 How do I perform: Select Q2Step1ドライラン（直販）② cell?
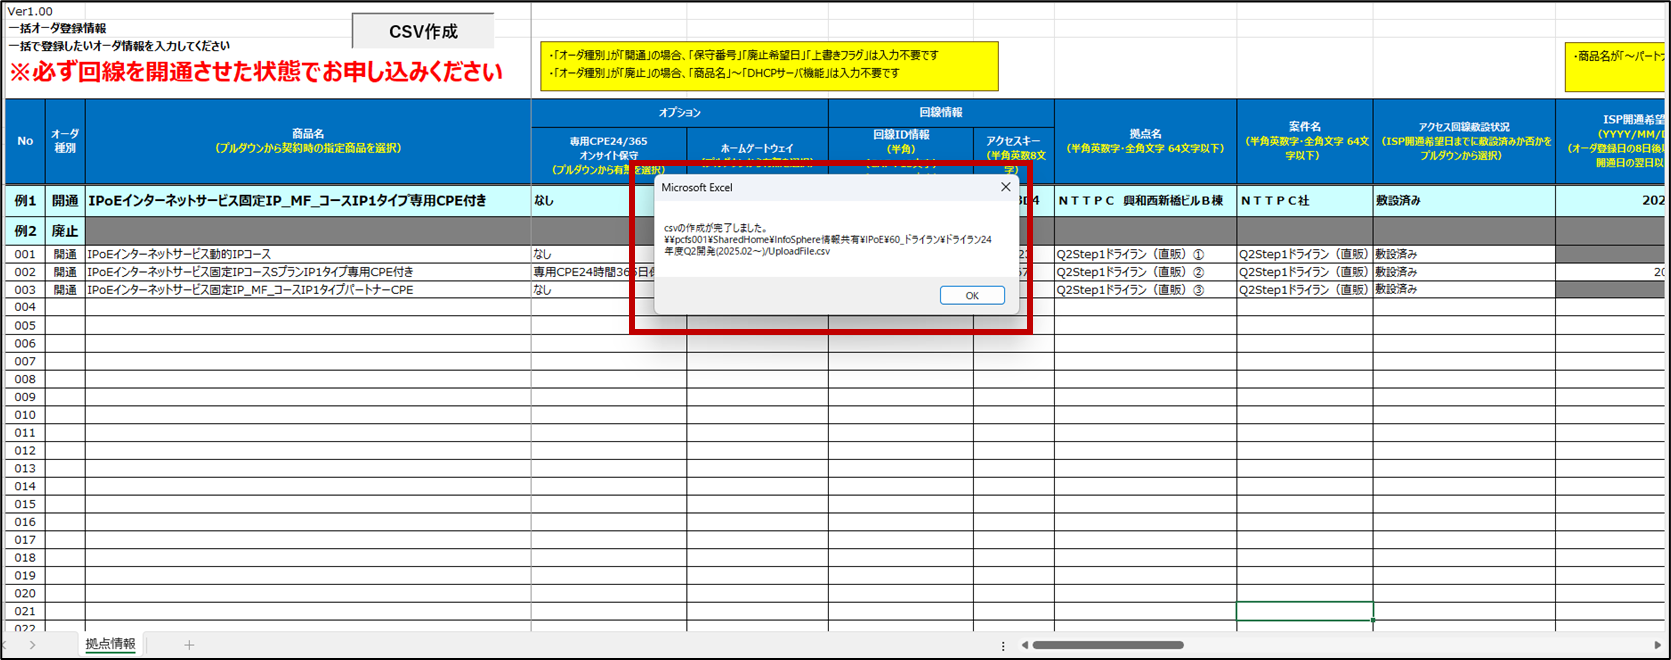pyautogui.click(x=1145, y=272)
